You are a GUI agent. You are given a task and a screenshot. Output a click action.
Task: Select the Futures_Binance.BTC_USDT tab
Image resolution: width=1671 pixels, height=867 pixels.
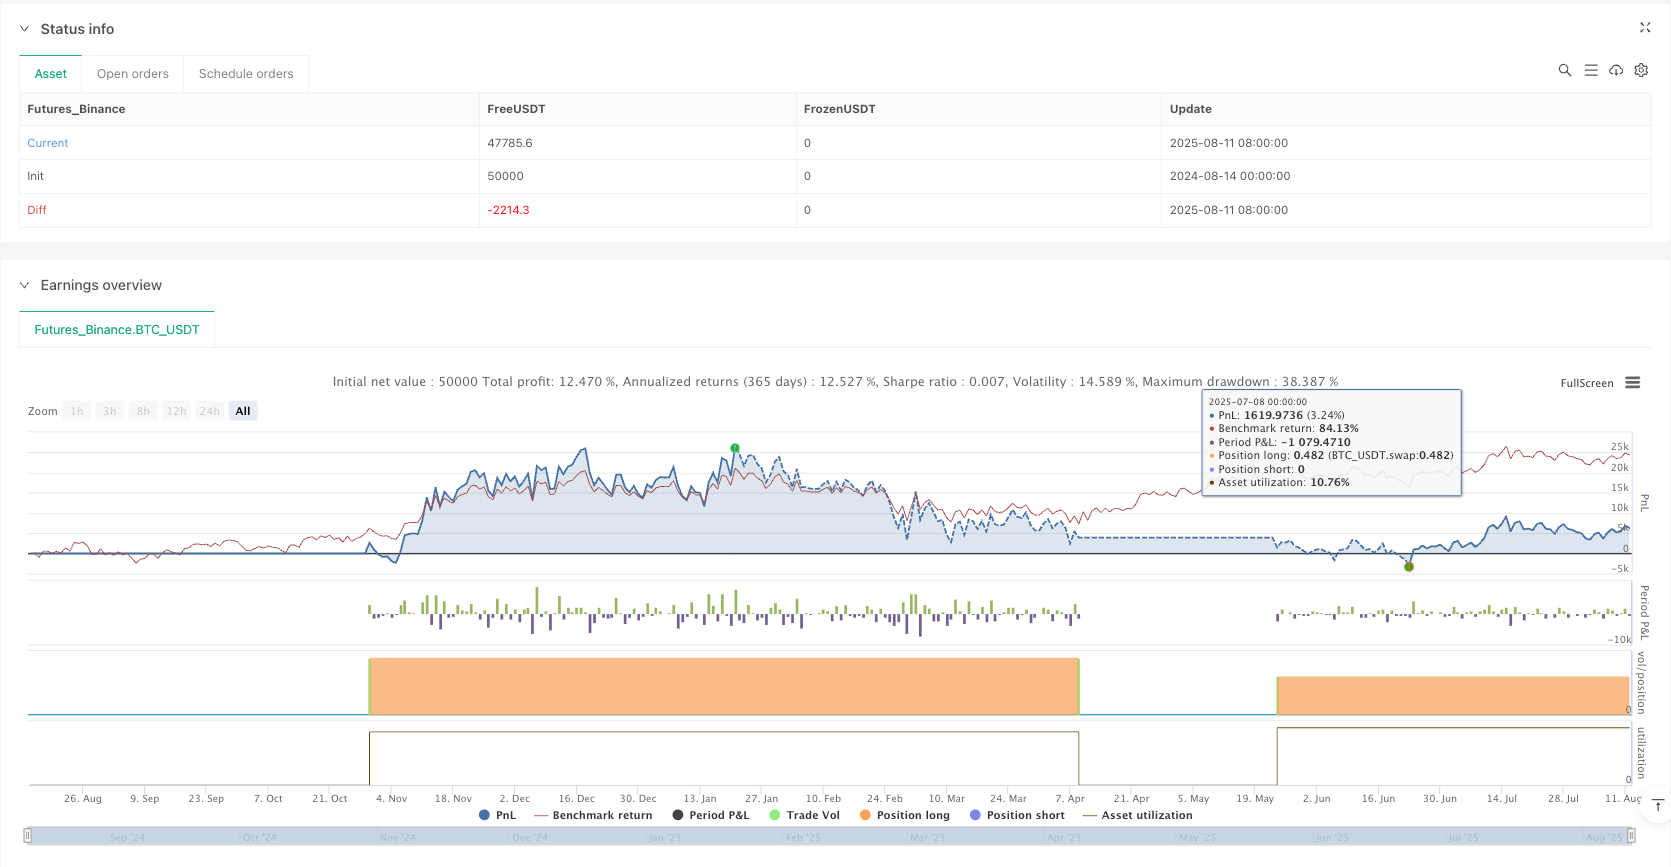(x=117, y=330)
